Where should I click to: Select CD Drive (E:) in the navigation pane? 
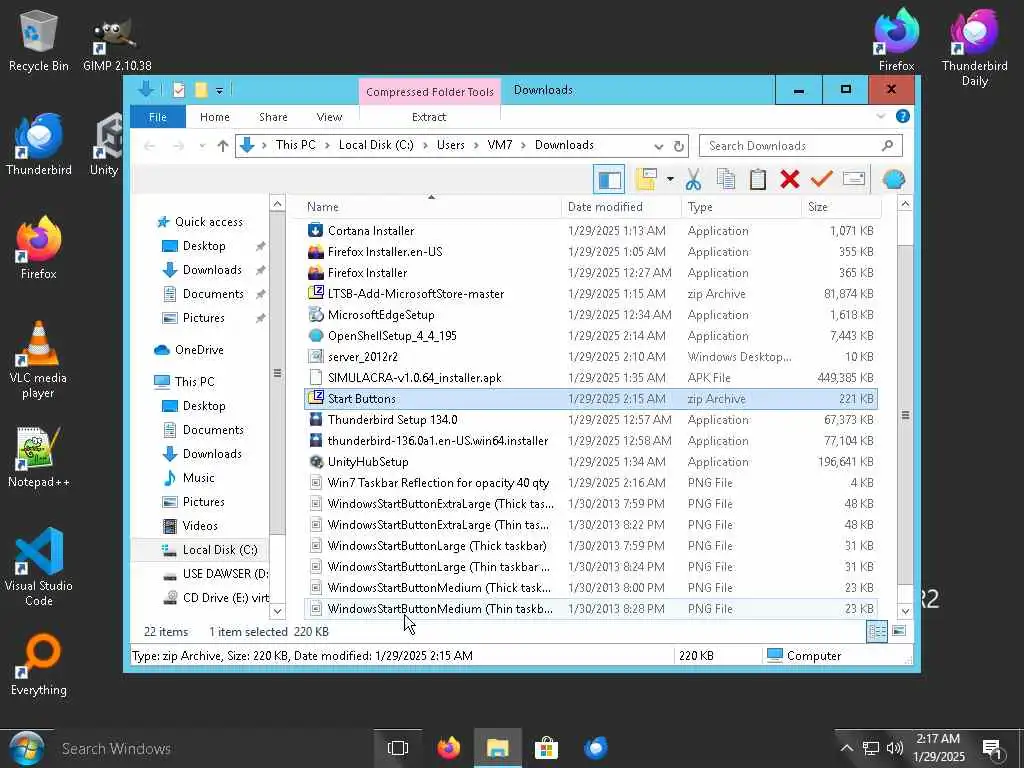point(216,598)
